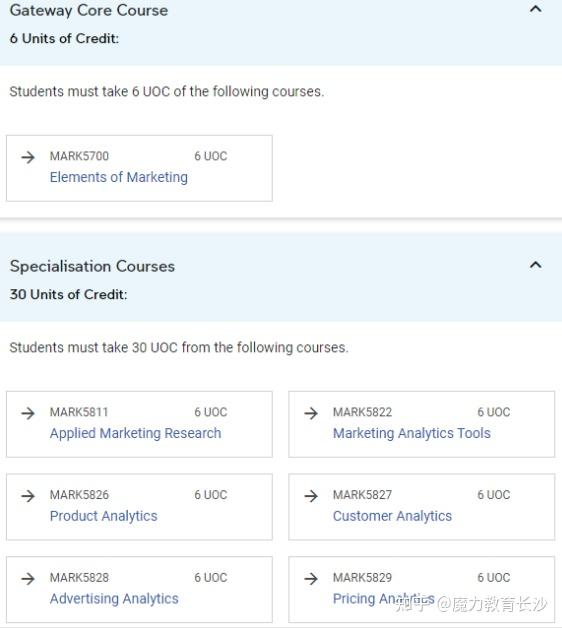Open the Pricing Analytics course link
562x628 pixels.
[383, 599]
